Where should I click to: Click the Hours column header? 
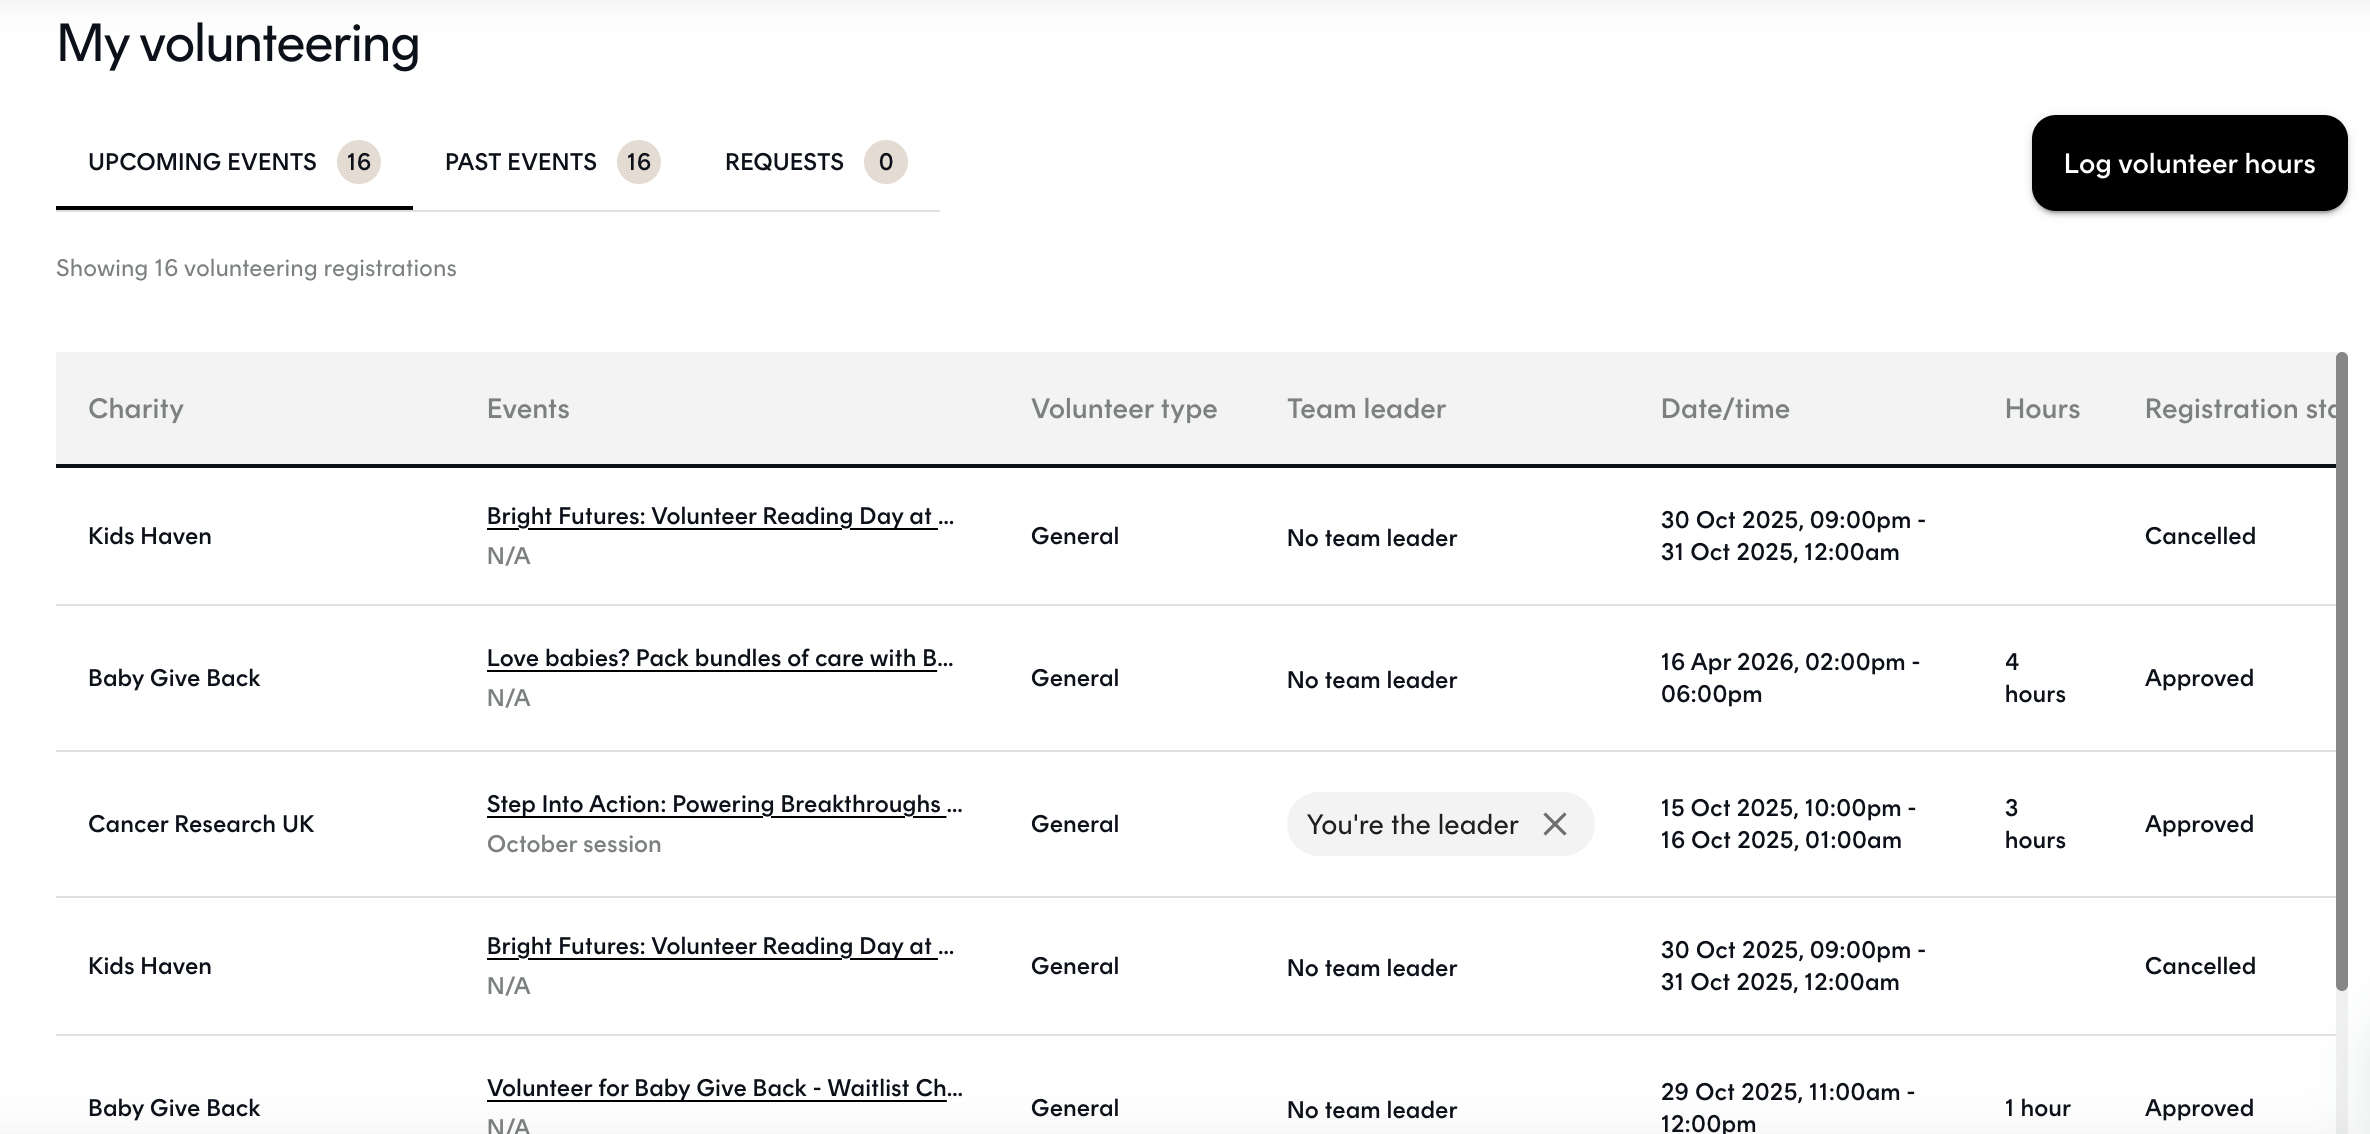pos(2042,408)
